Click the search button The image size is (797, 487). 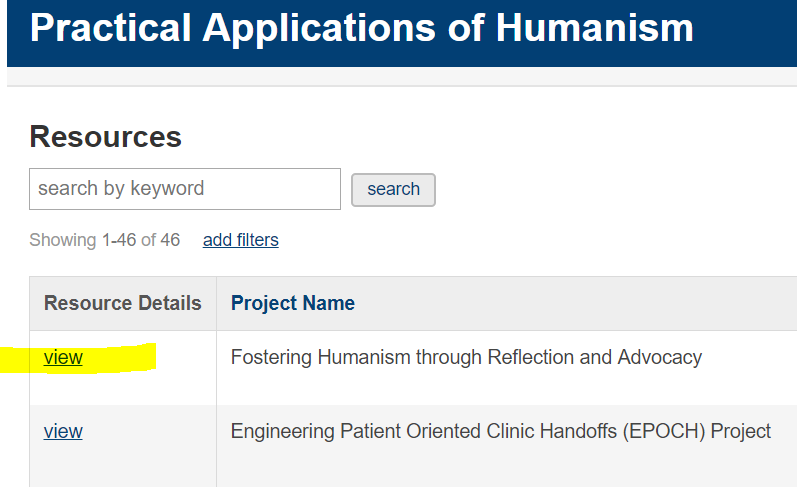tap(393, 190)
